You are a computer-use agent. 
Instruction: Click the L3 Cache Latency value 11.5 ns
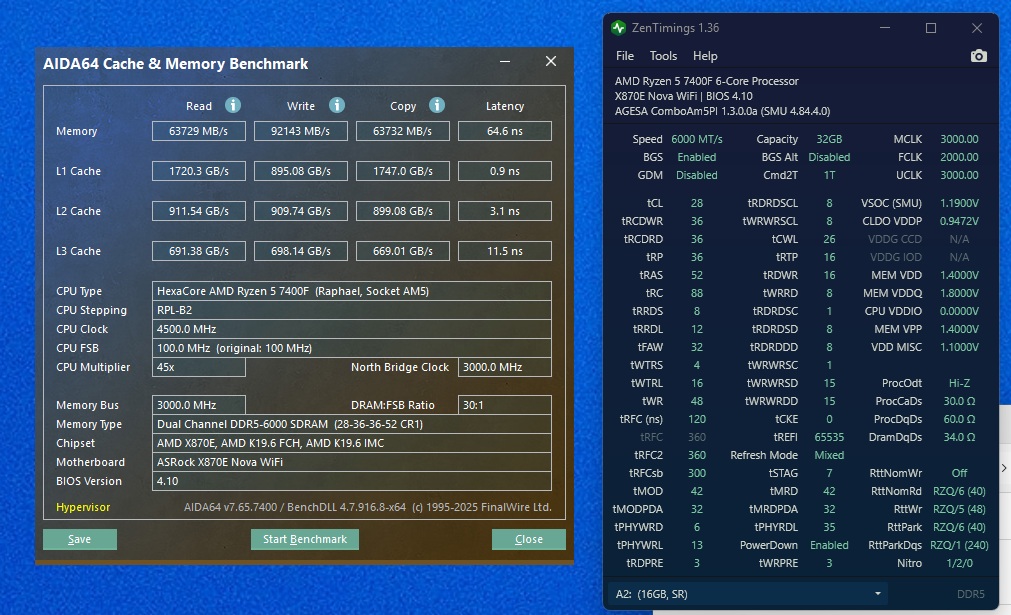[505, 251]
